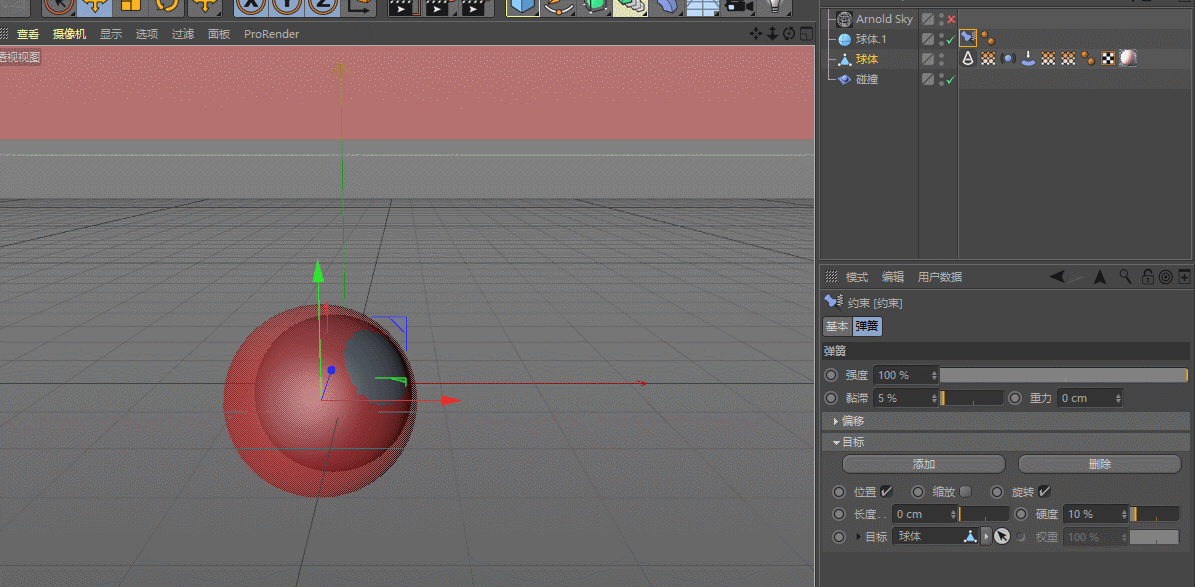Screen dimensions: 1195x587
Task: Switch to the 基本 tab
Action: (837, 326)
